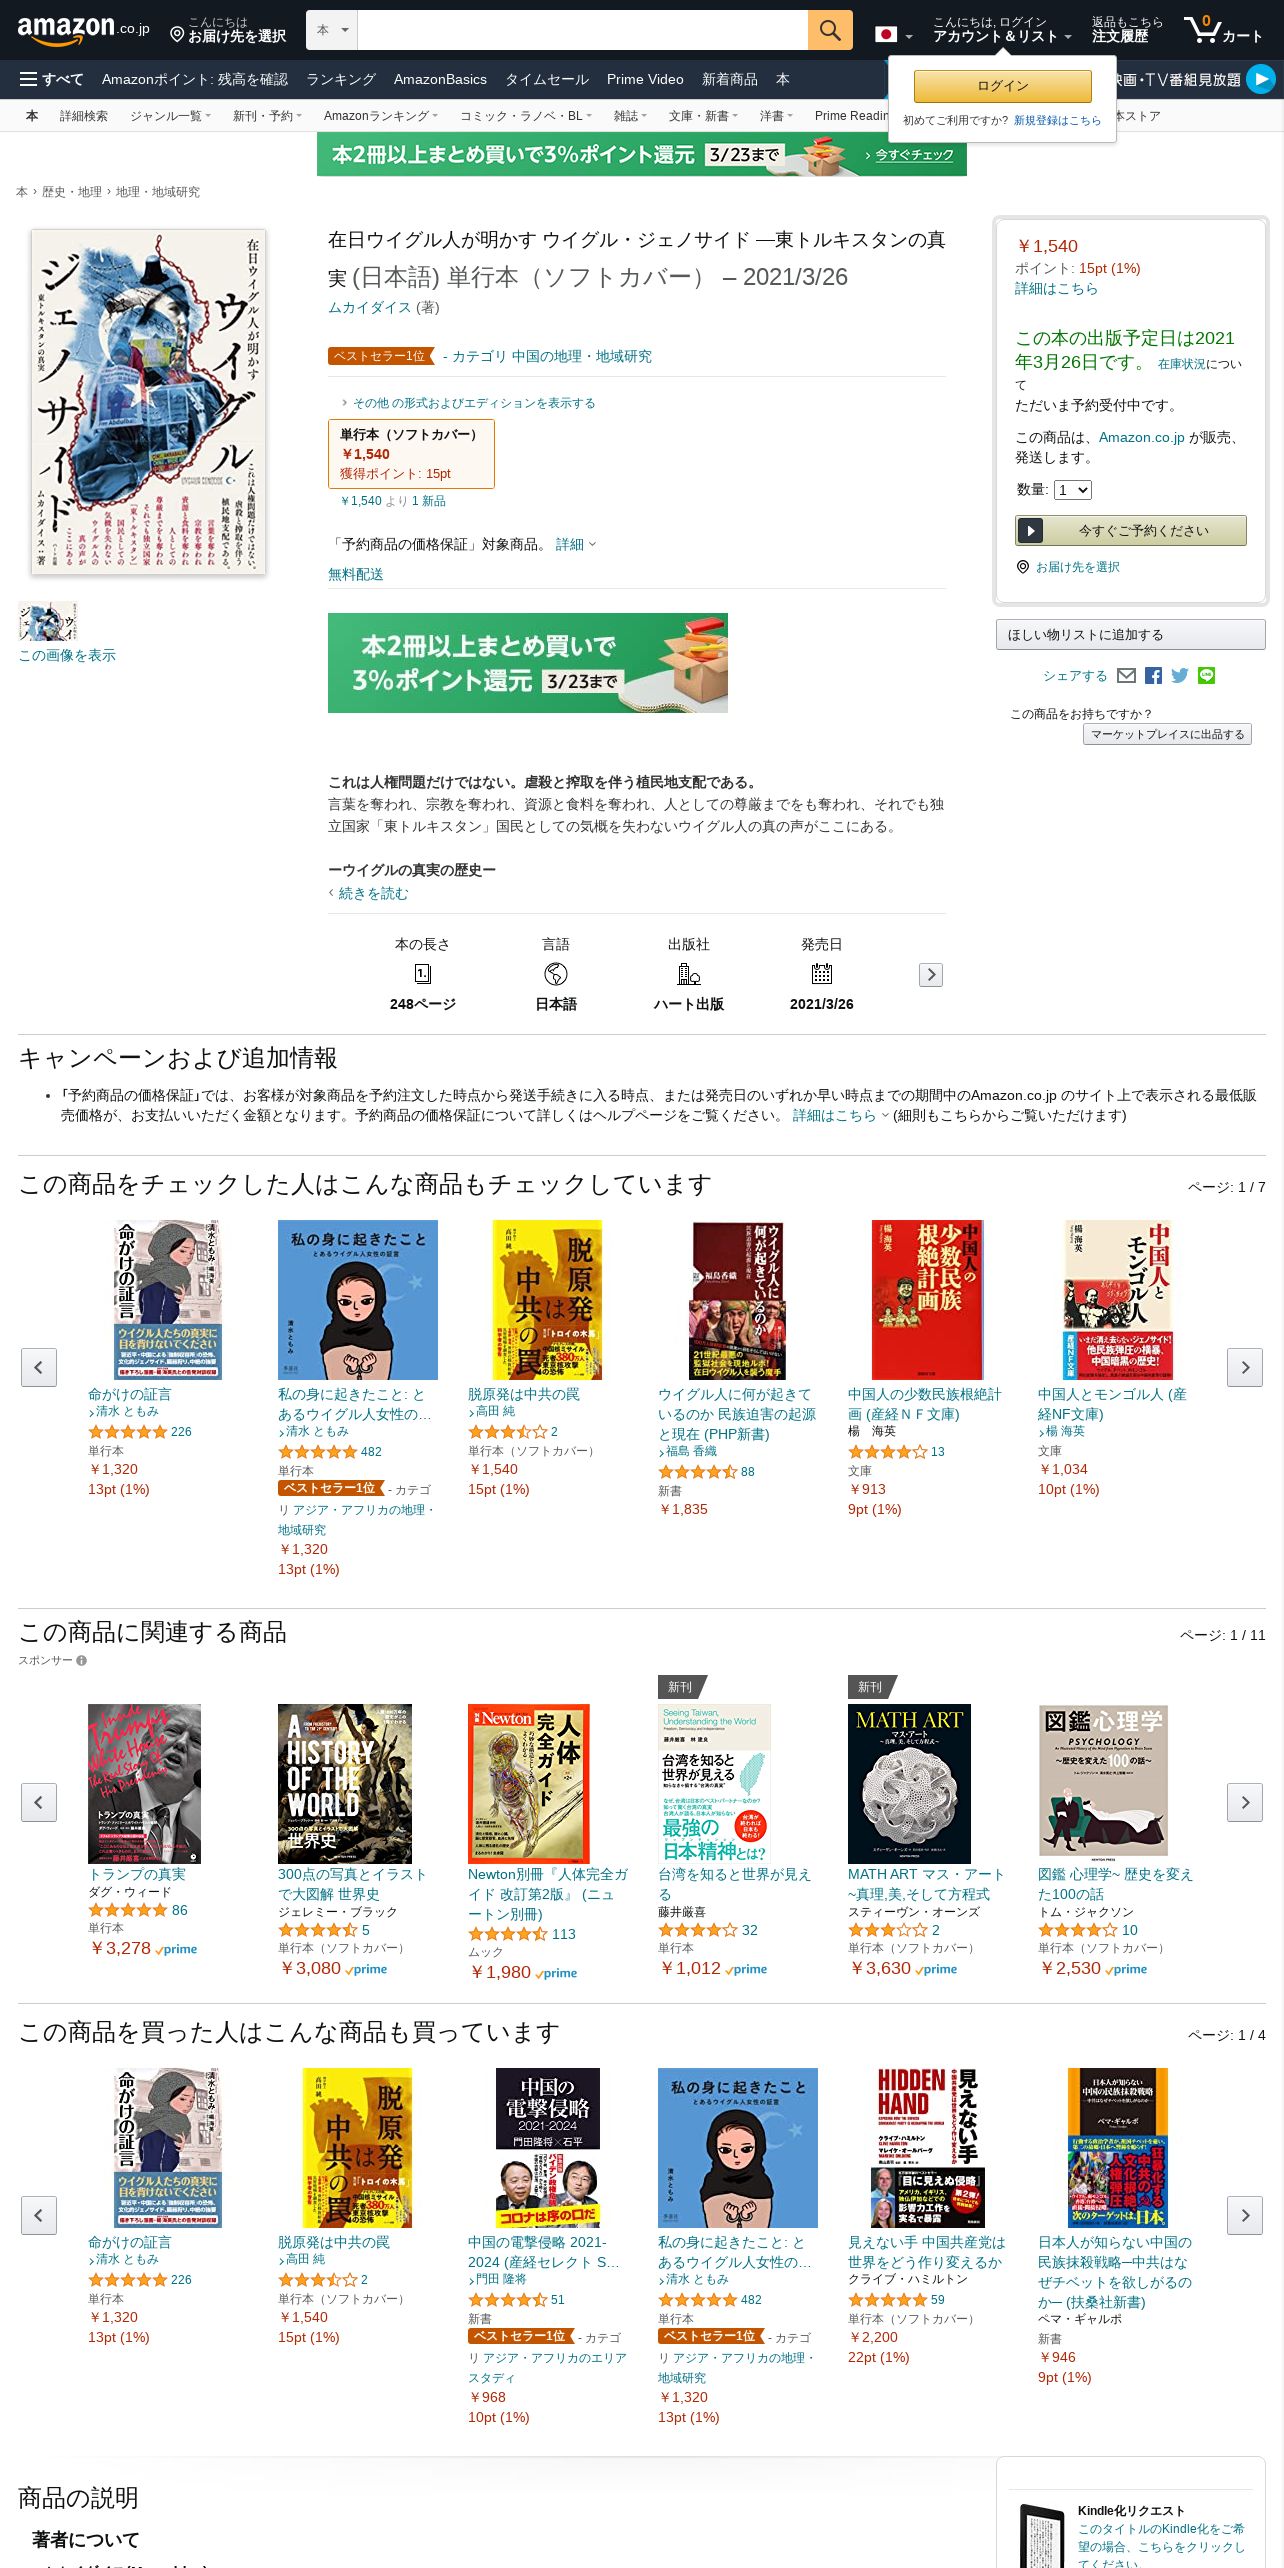Share via the email envelope icon
Screen dimensions: 1284x2568
(1126, 676)
